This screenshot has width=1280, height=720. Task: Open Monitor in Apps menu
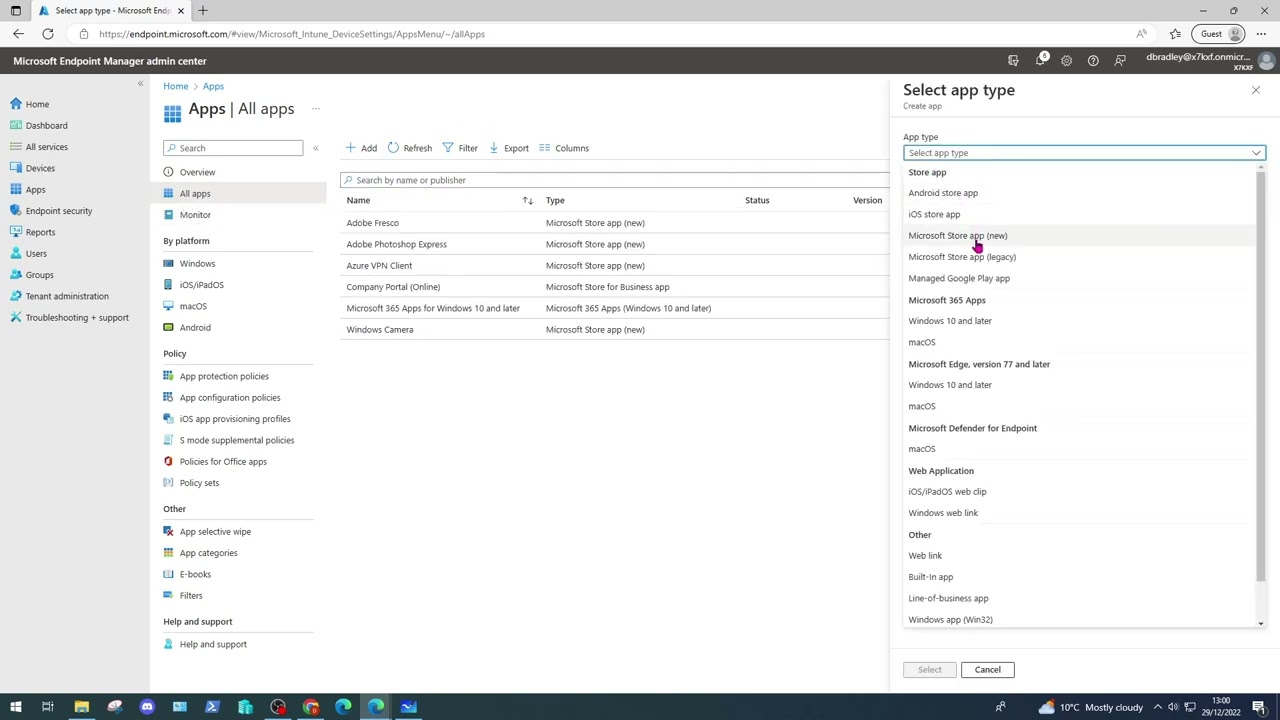coord(195,215)
